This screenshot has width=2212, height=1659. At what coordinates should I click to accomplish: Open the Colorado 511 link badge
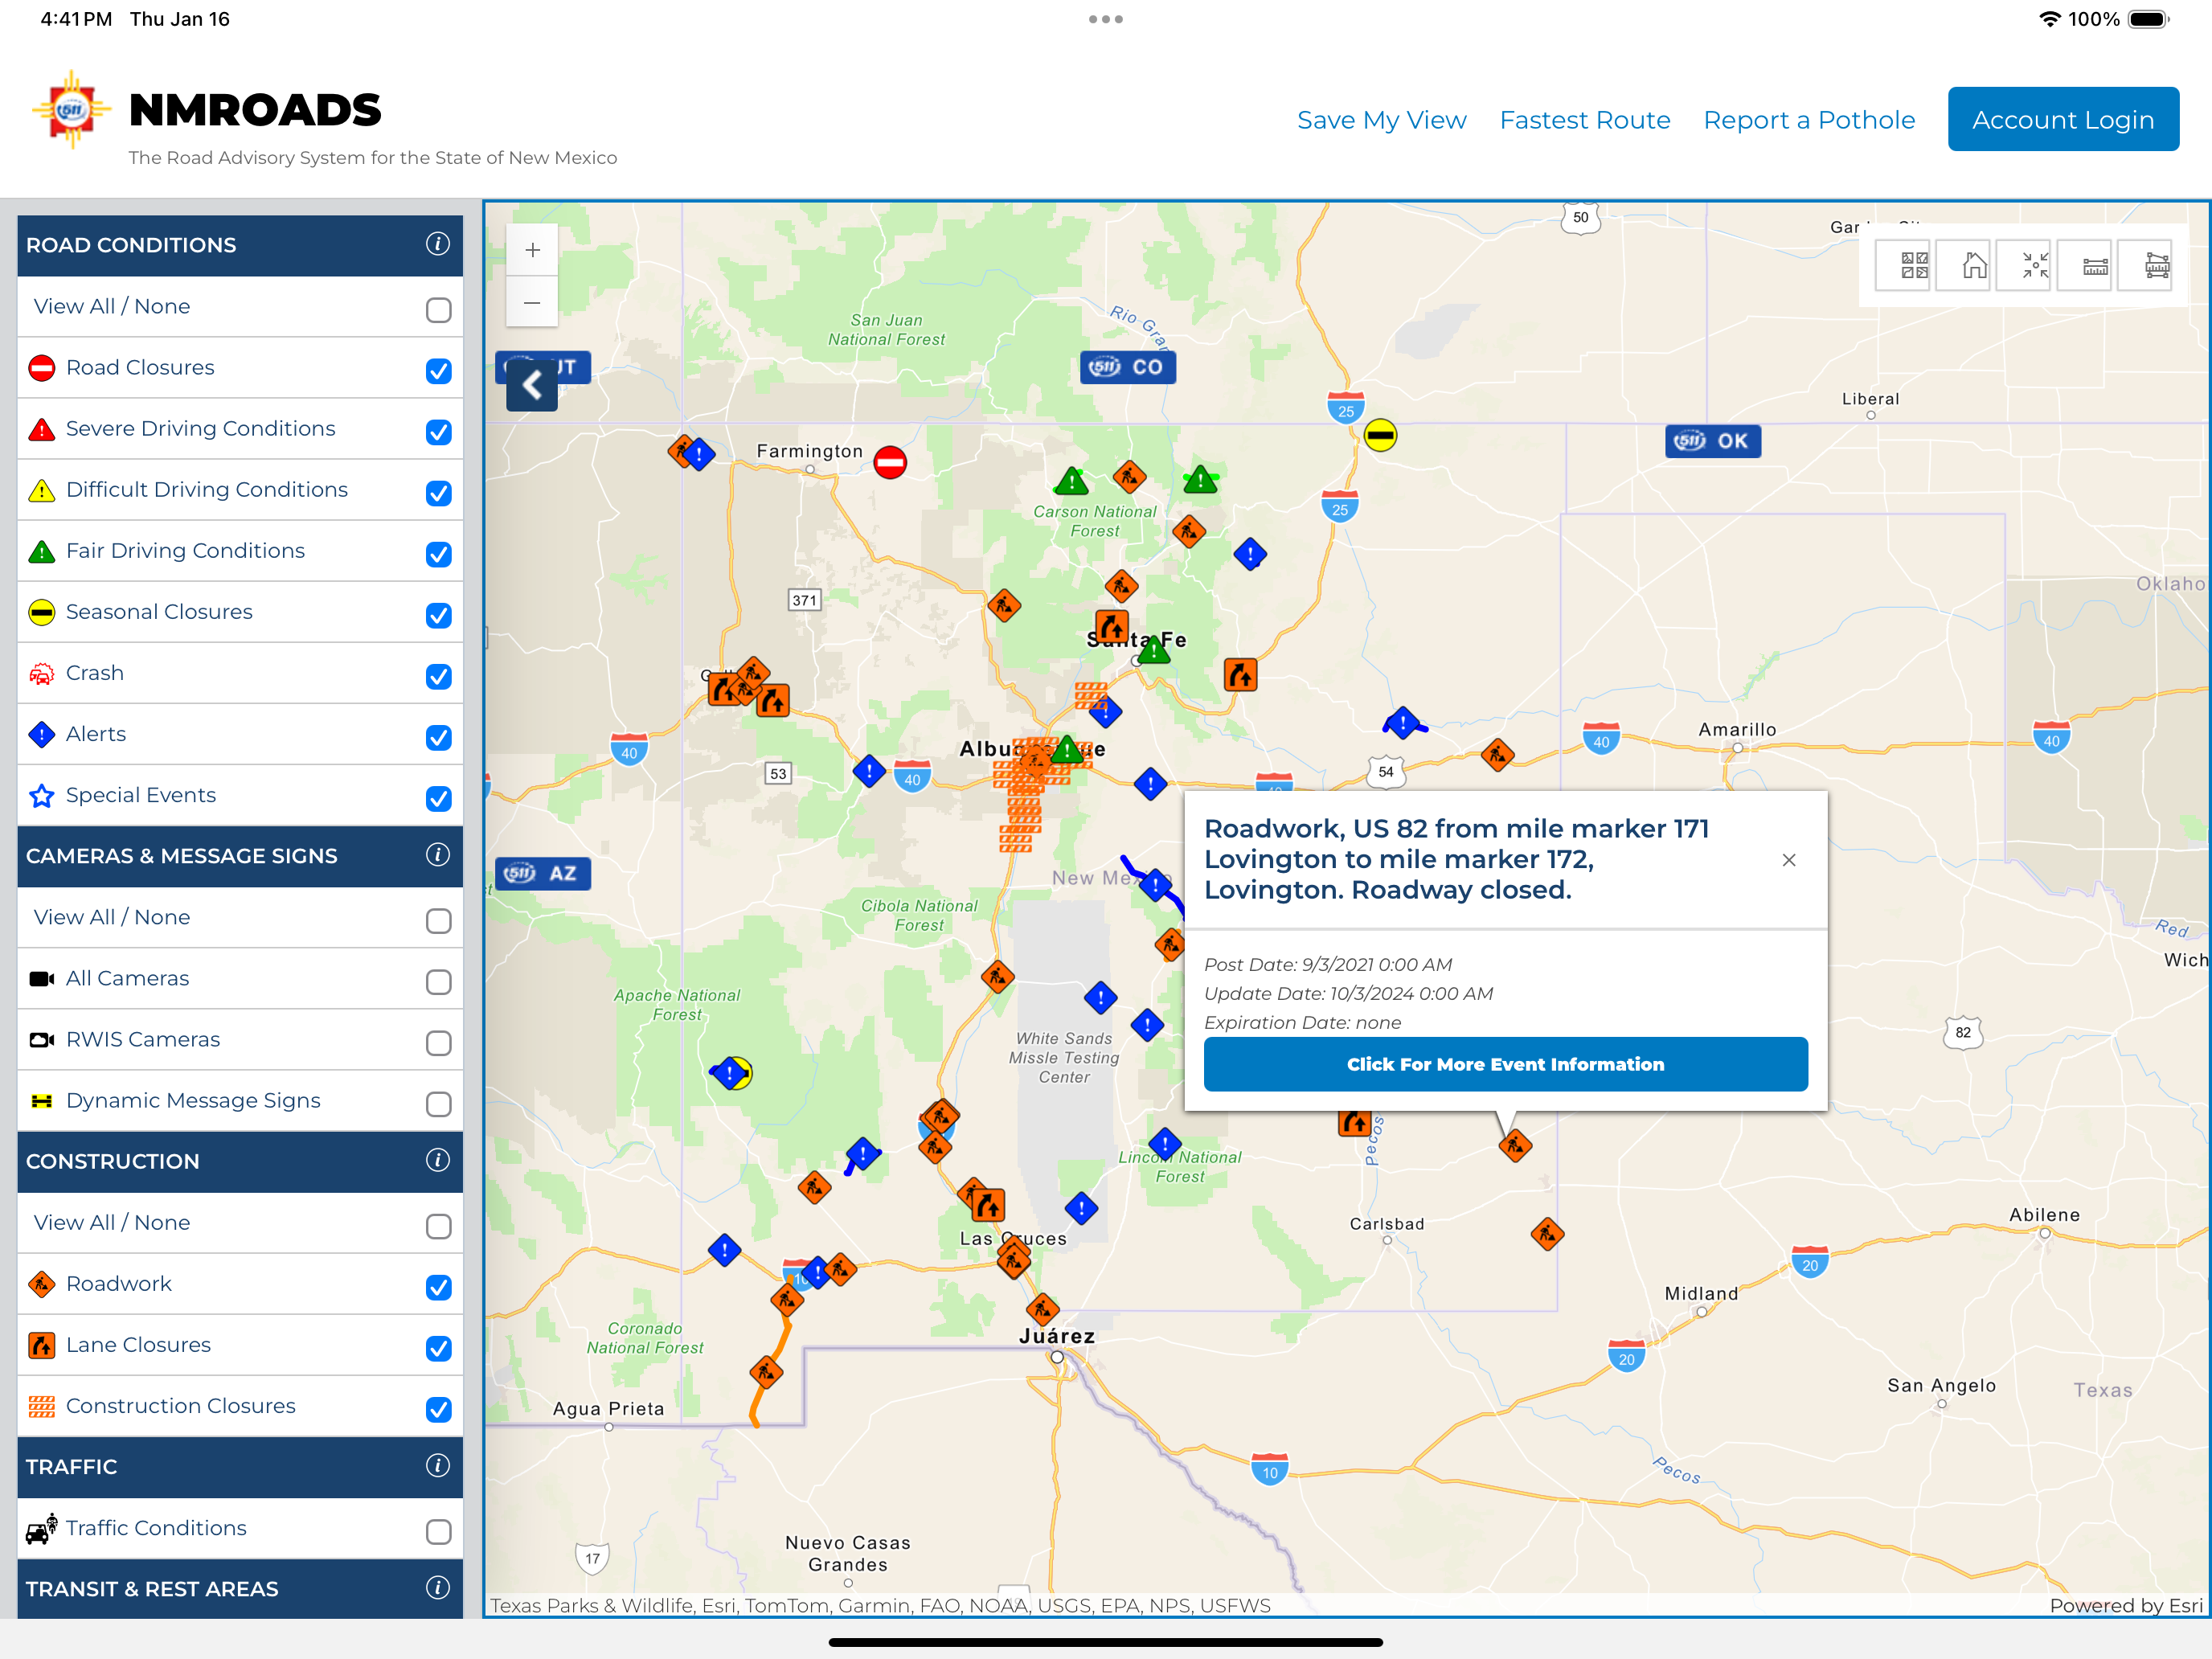pos(1127,367)
